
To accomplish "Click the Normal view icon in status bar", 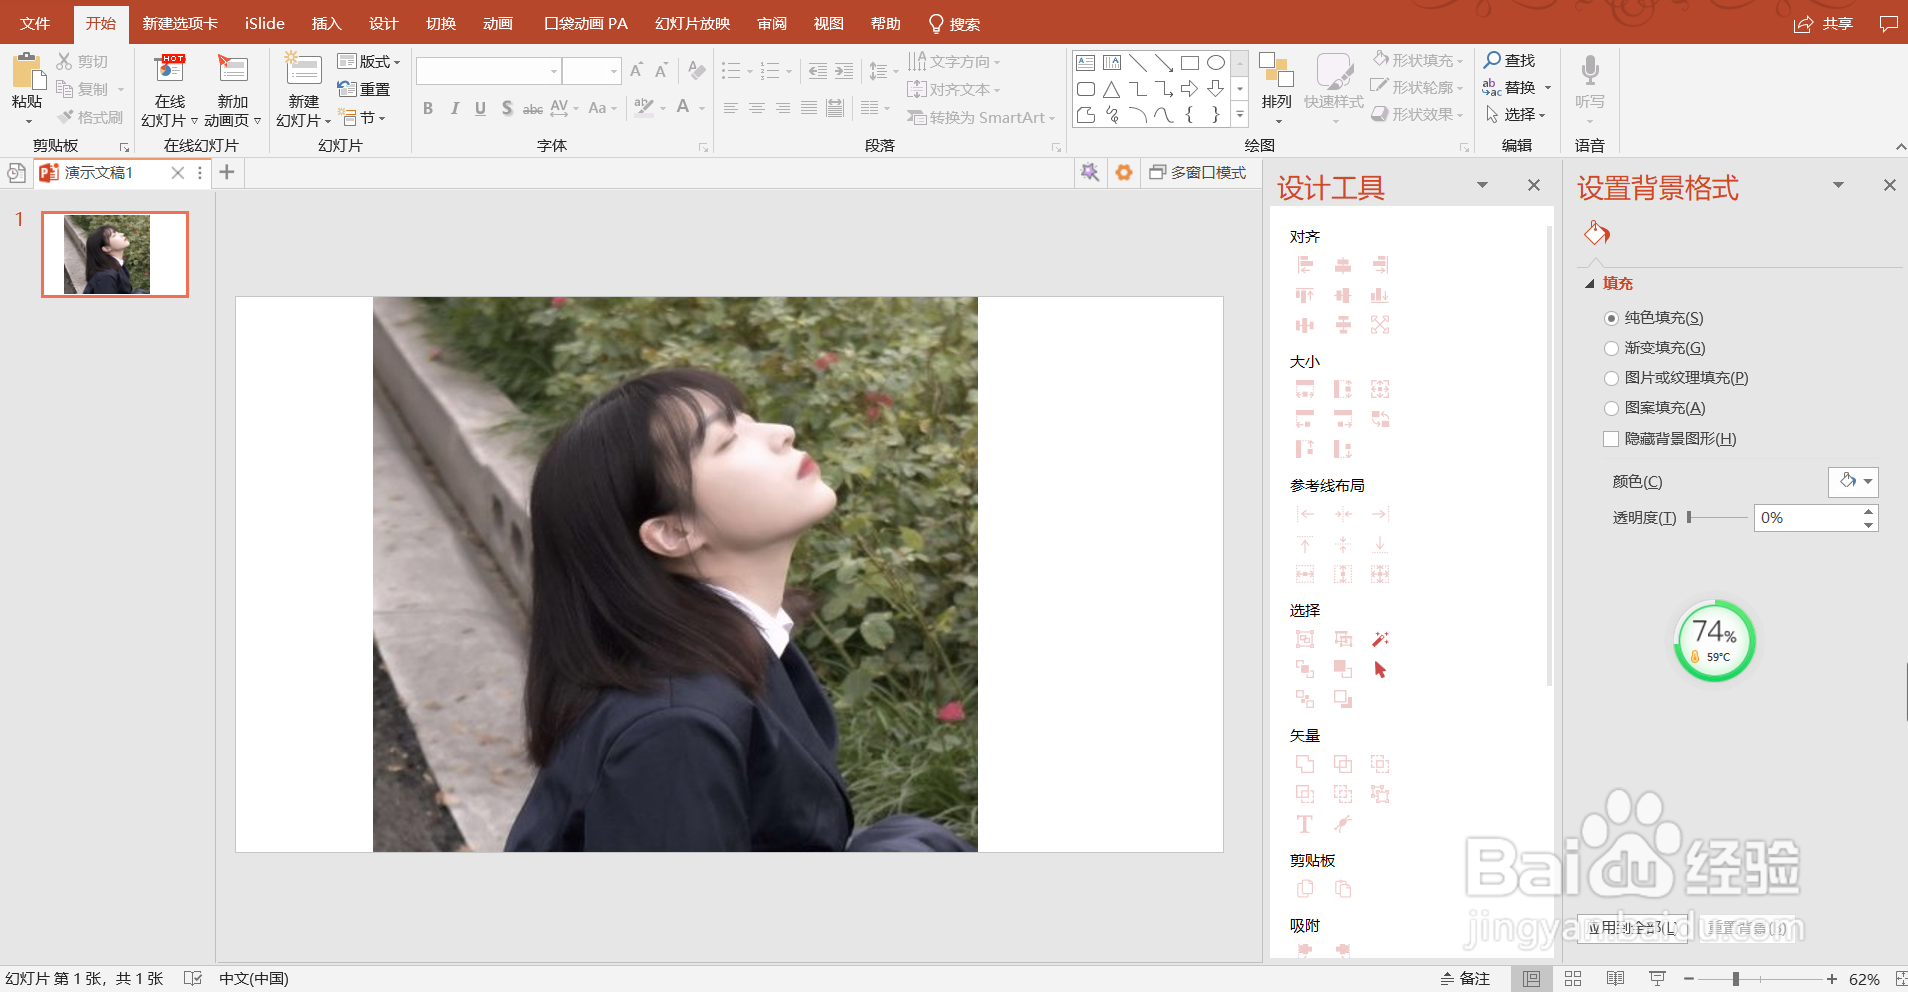I will pos(1531,979).
